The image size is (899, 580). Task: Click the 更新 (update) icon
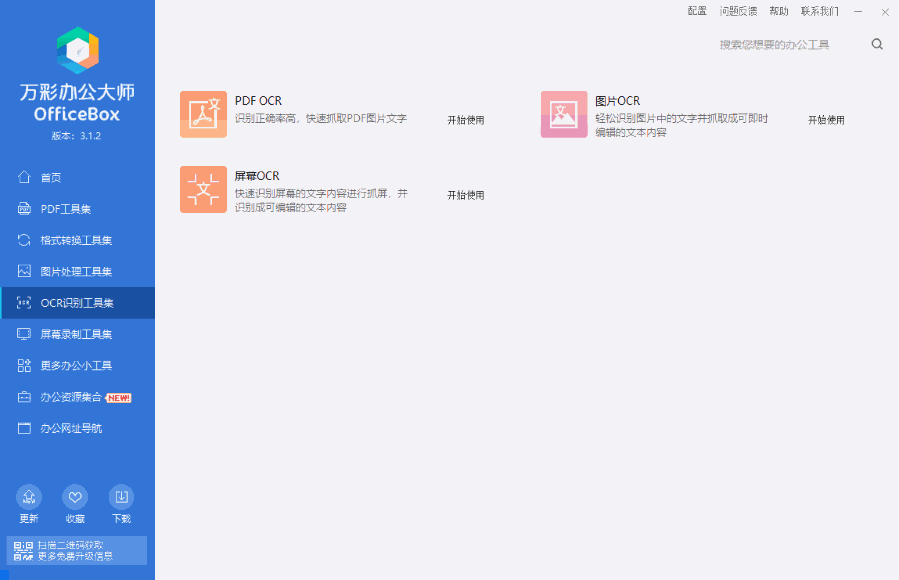click(28, 497)
